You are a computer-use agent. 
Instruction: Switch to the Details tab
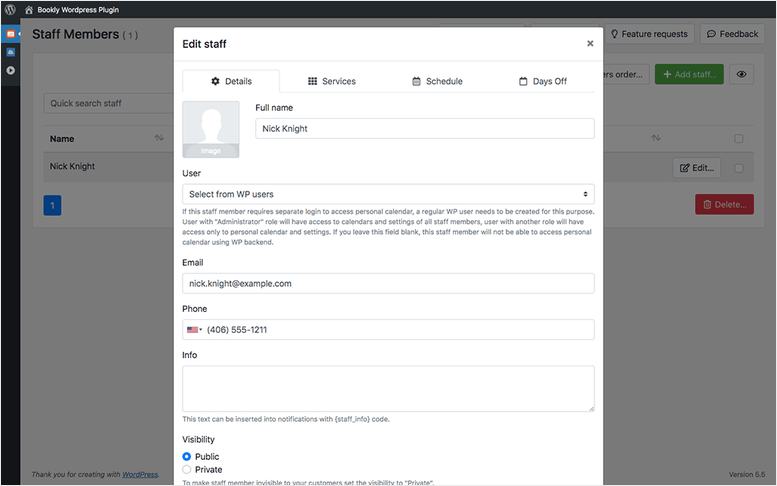click(231, 81)
